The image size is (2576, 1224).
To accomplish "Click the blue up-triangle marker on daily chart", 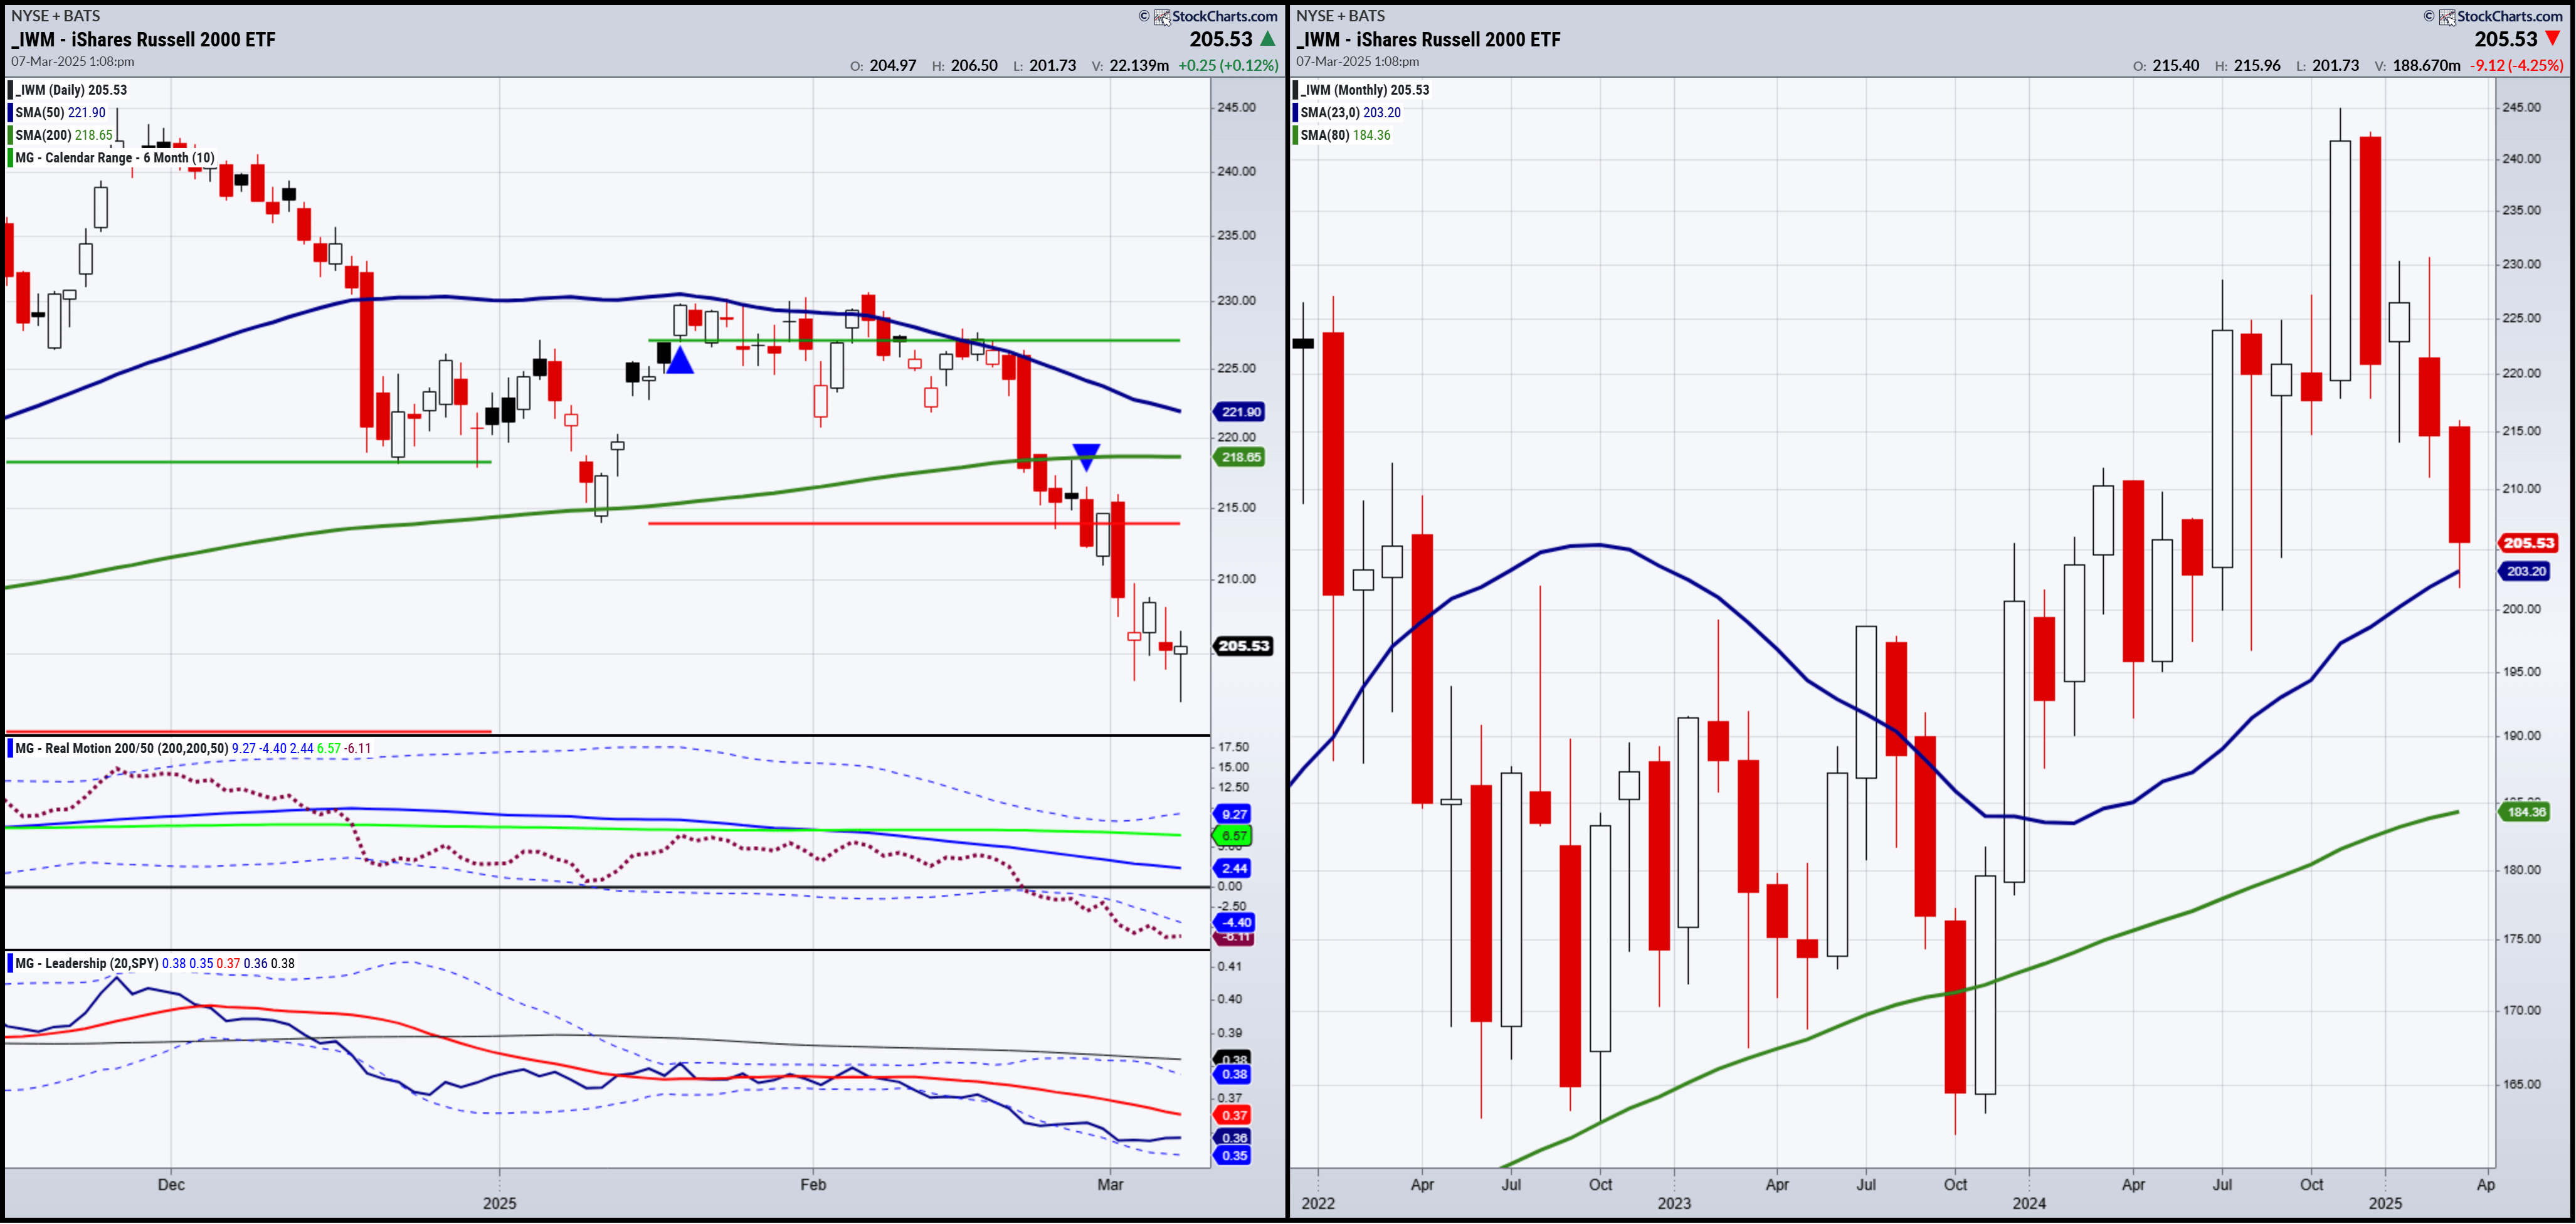I will (x=680, y=360).
